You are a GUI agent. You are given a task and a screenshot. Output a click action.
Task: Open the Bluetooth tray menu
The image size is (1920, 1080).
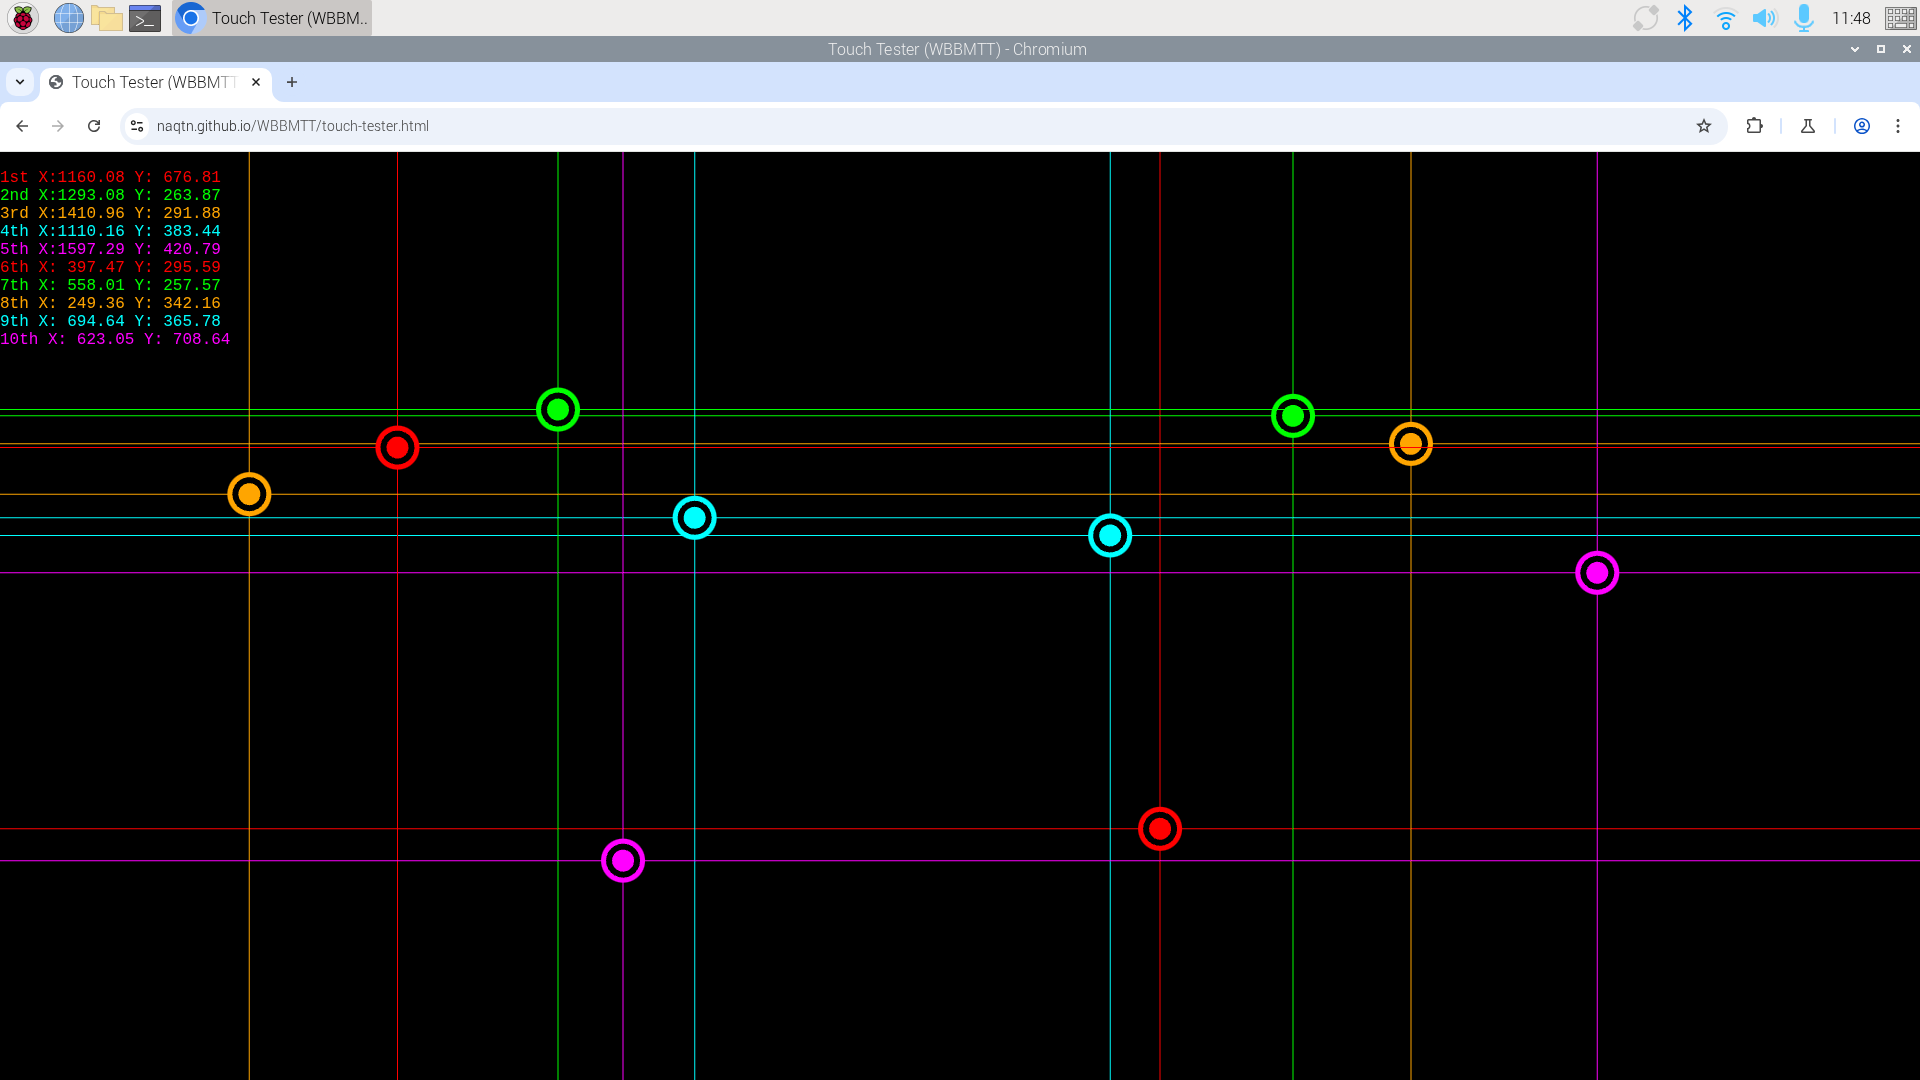pos(1685,18)
